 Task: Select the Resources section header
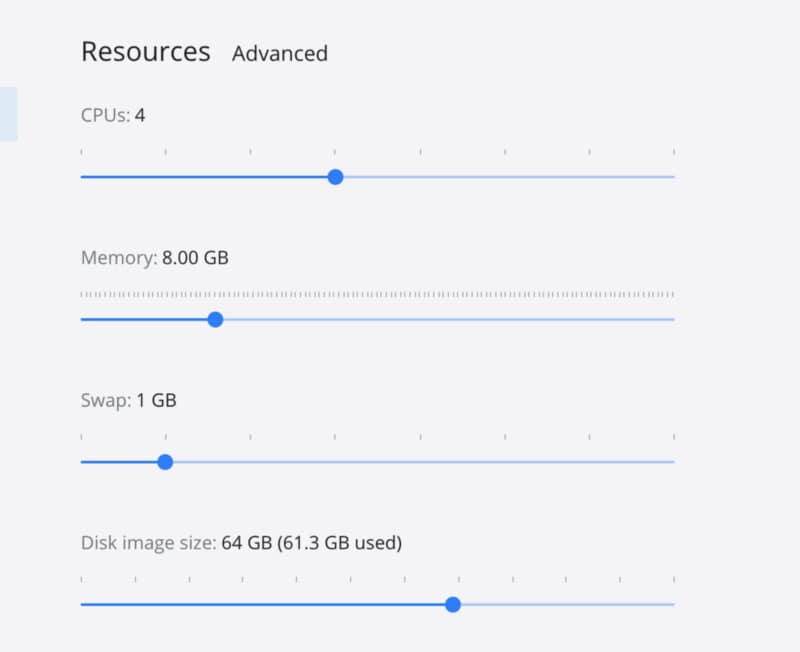(146, 51)
